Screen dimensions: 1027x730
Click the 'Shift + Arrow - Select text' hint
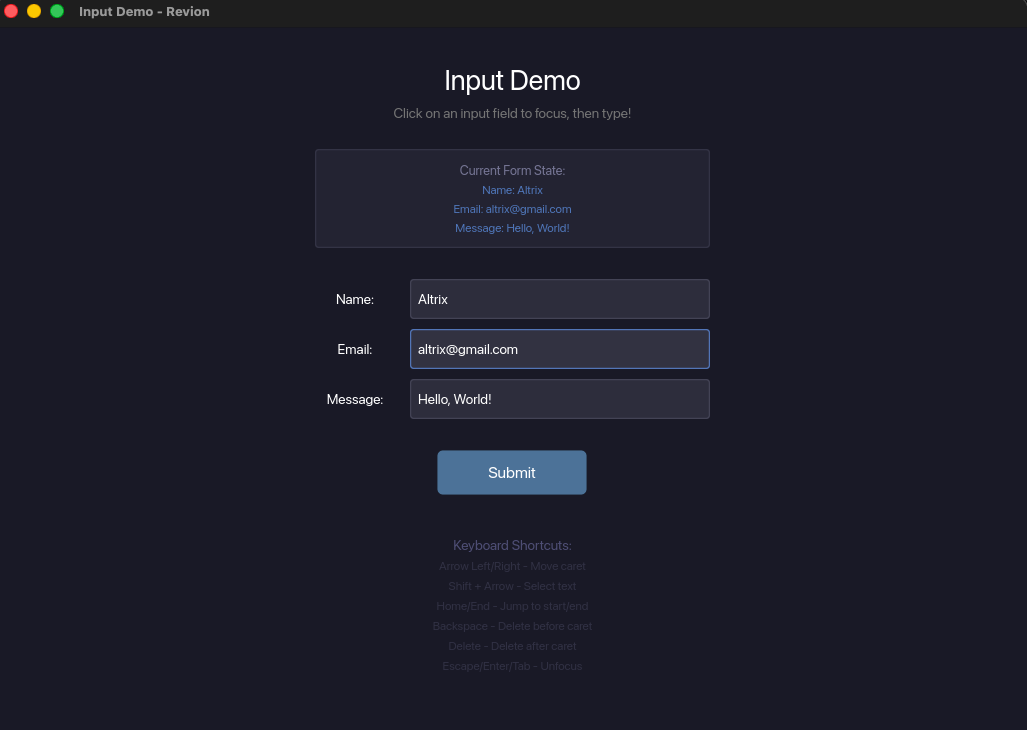point(512,586)
